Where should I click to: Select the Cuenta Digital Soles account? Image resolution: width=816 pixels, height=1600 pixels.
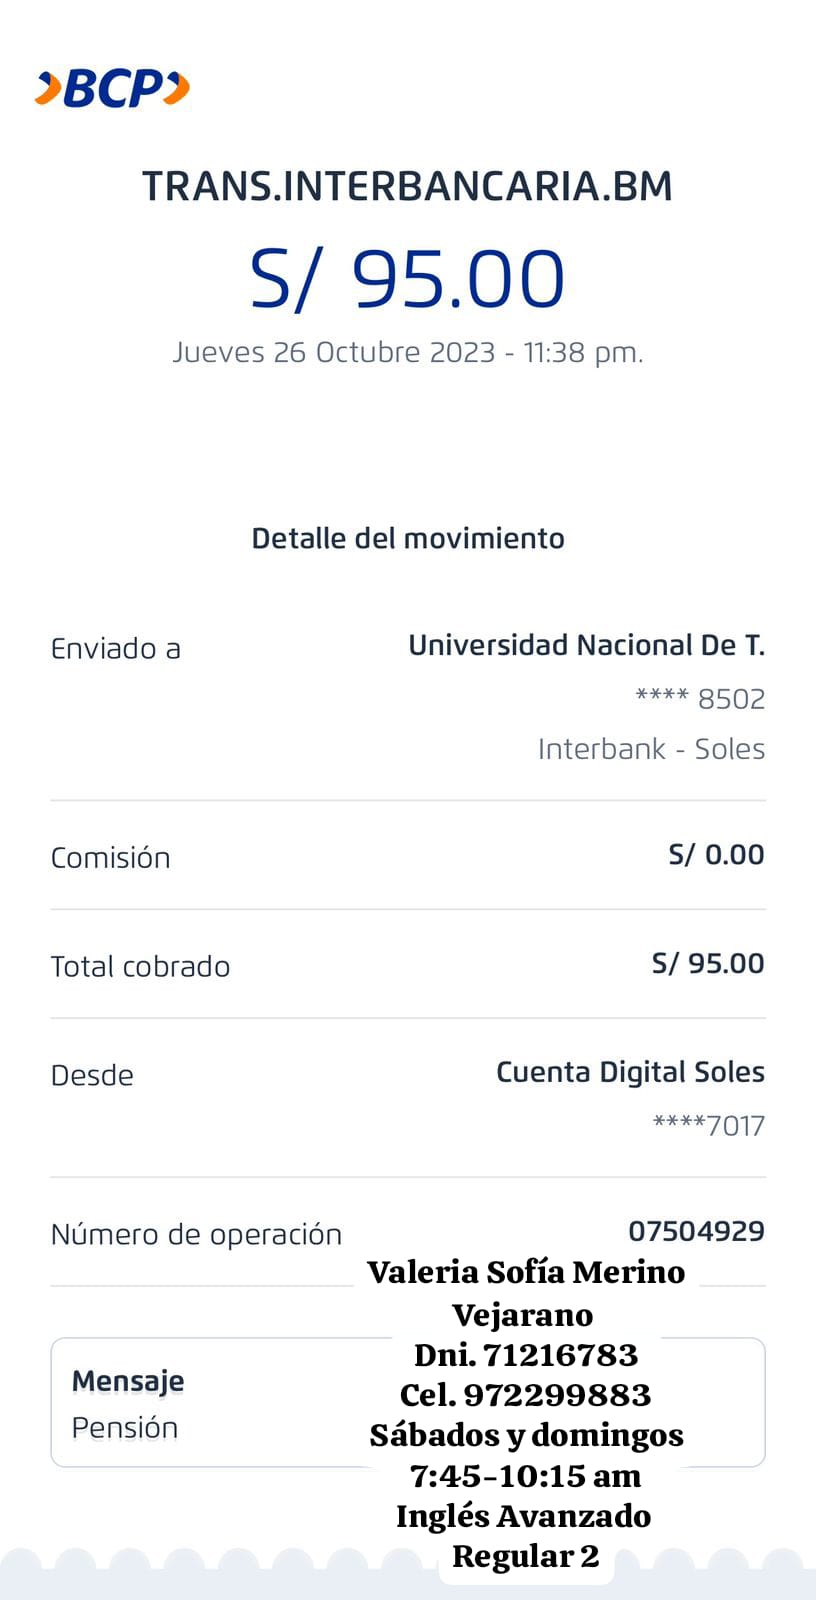pos(630,1073)
